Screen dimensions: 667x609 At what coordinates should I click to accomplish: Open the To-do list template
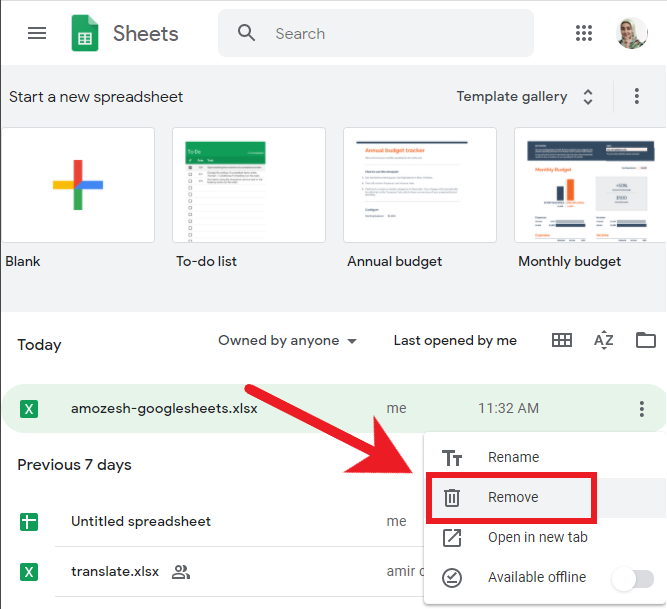[249, 185]
